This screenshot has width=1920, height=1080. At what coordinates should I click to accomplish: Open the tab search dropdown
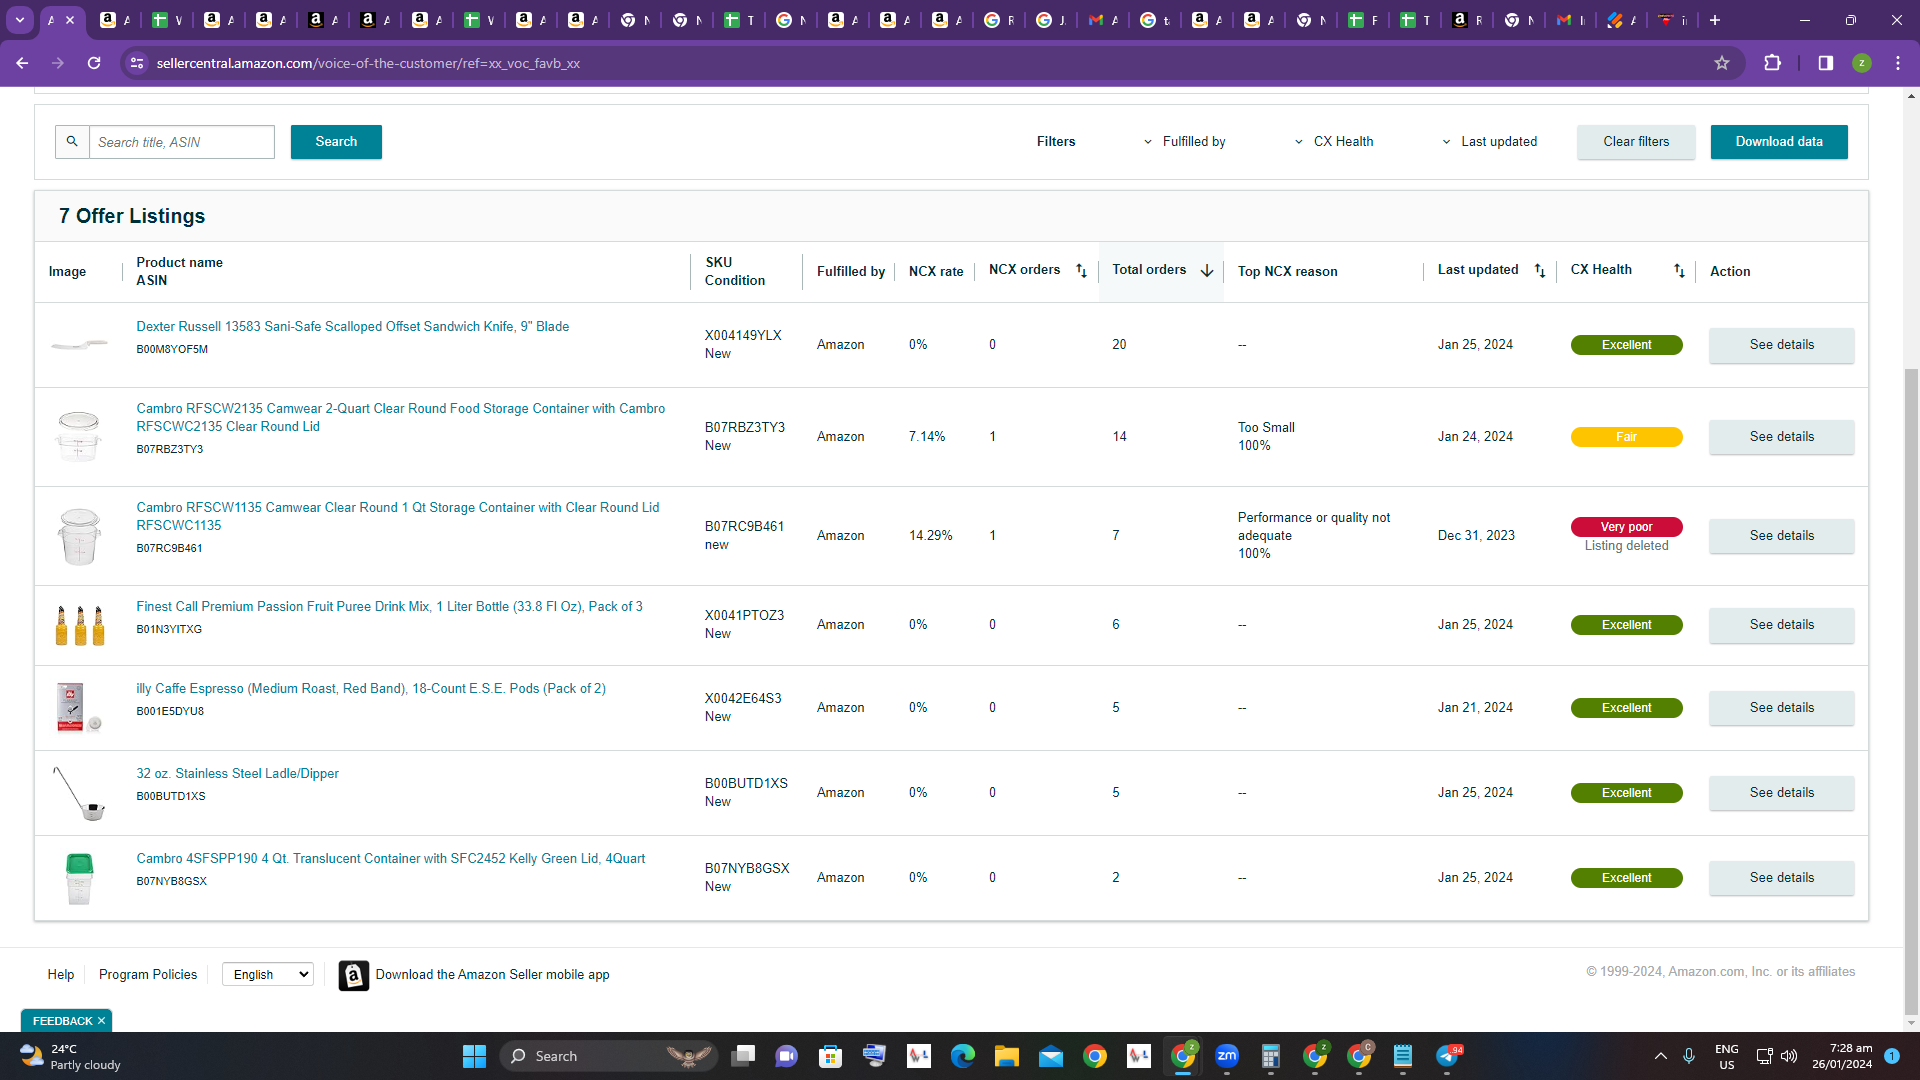pyautogui.click(x=20, y=20)
